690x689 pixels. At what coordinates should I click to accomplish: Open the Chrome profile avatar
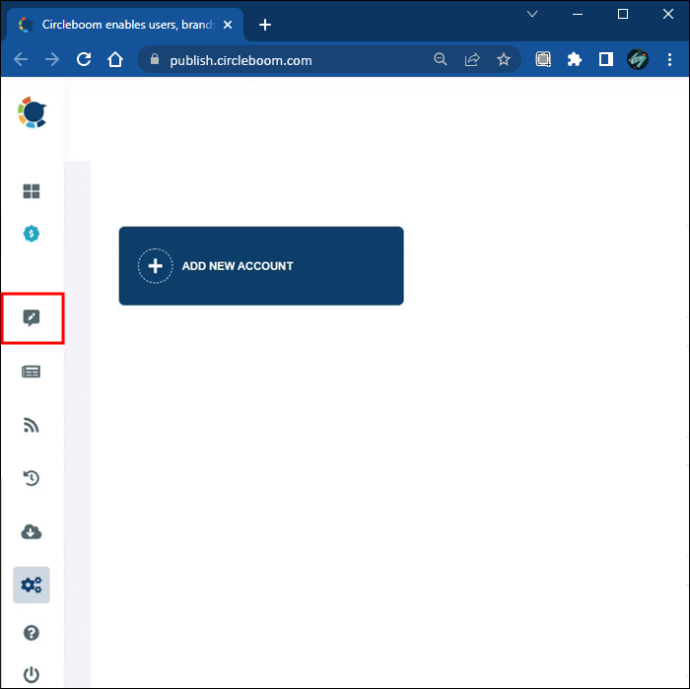637,59
